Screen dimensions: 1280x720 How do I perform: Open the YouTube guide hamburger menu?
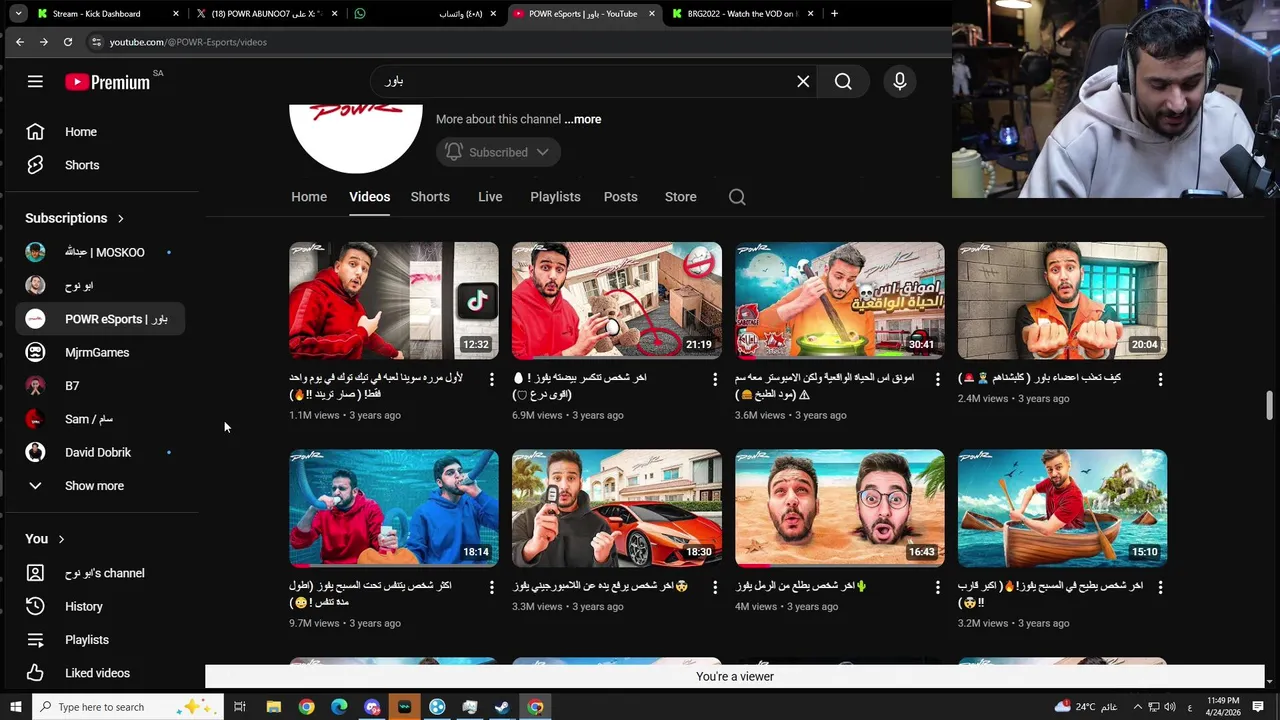click(35, 82)
